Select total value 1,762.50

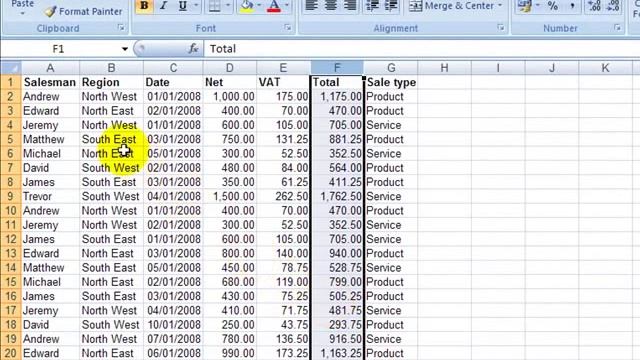pyautogui.click(x=337, y=196)
